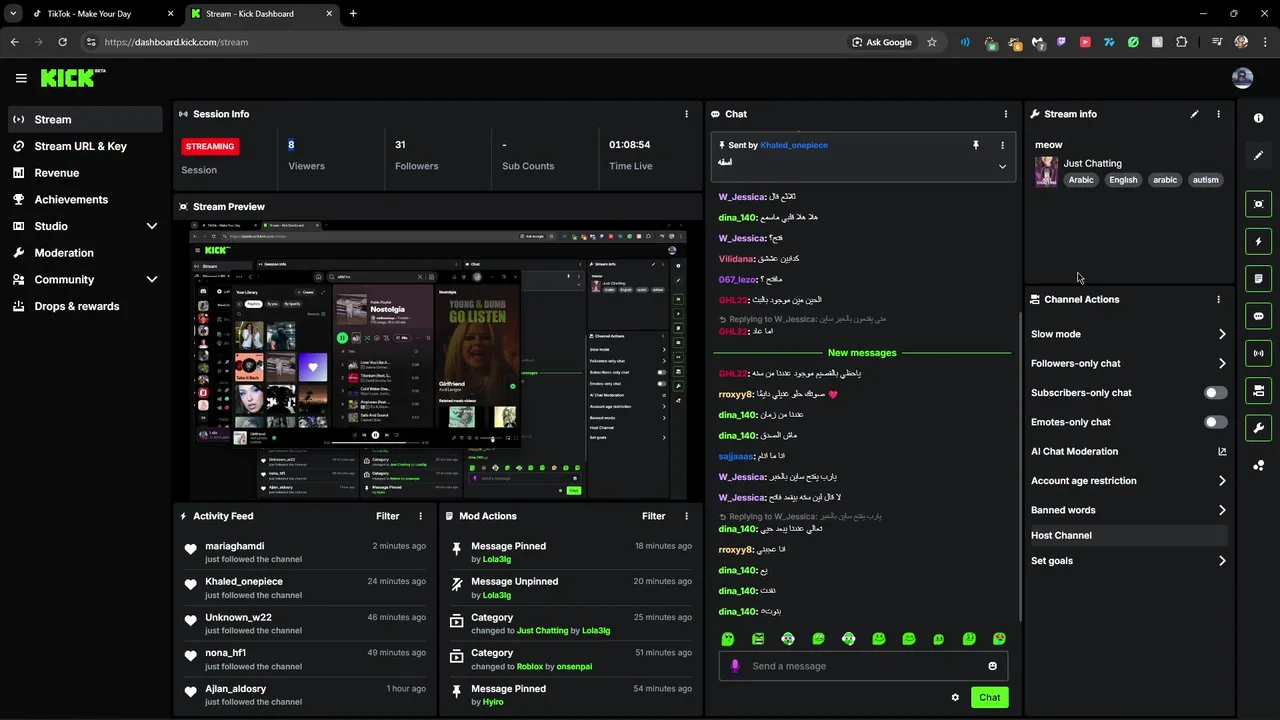Open Achievements page
The height and width of the screenshot is (720, 1280).
click(84, 200)
